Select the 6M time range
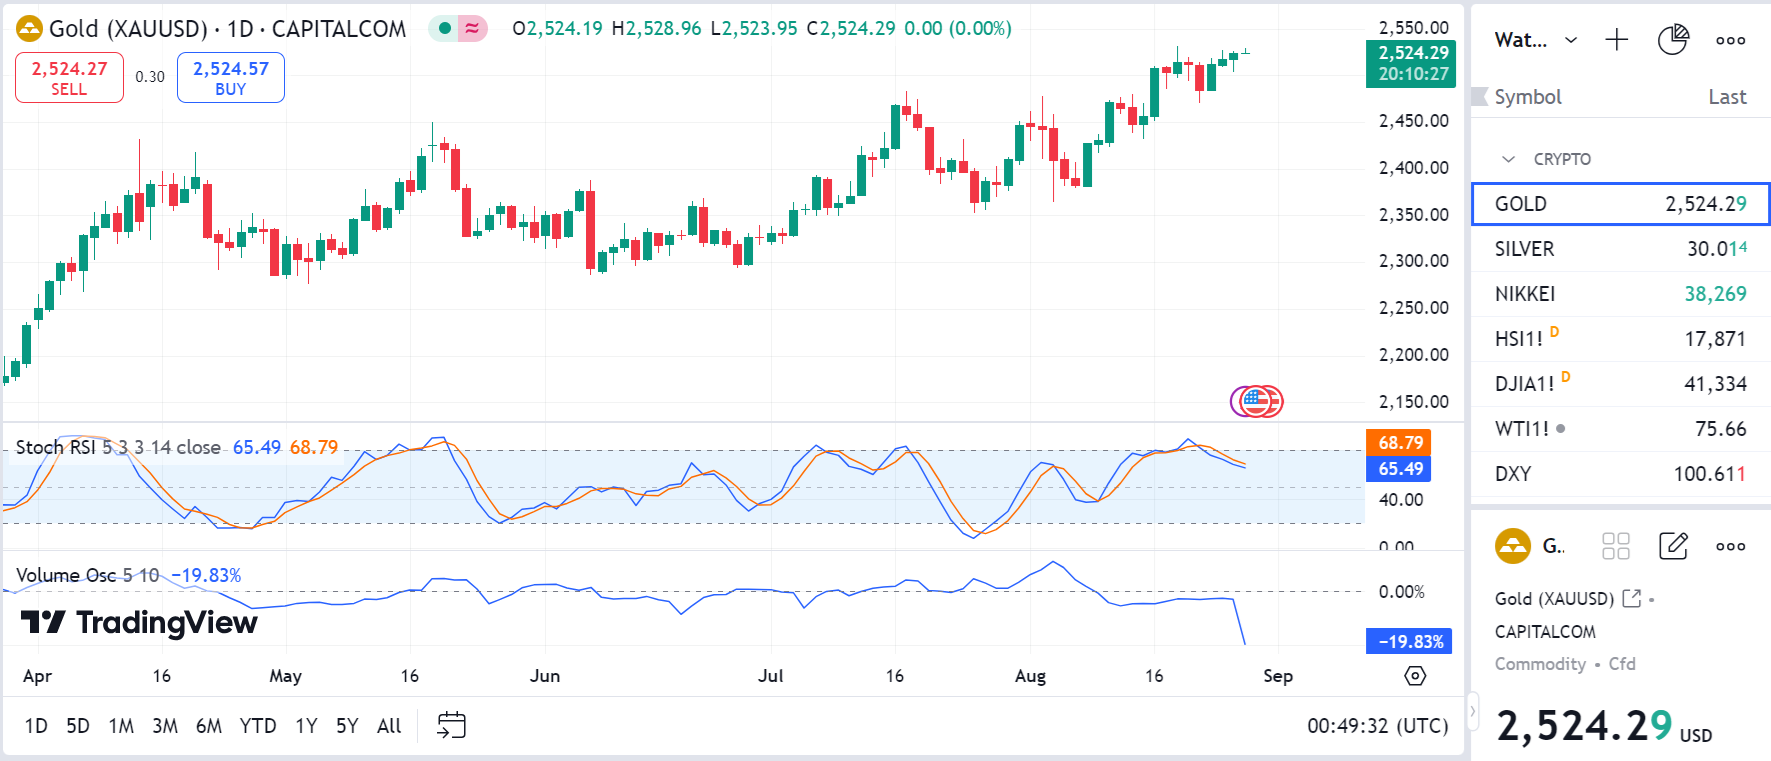This screenshot has width=1771, height=761. [208, 726]
